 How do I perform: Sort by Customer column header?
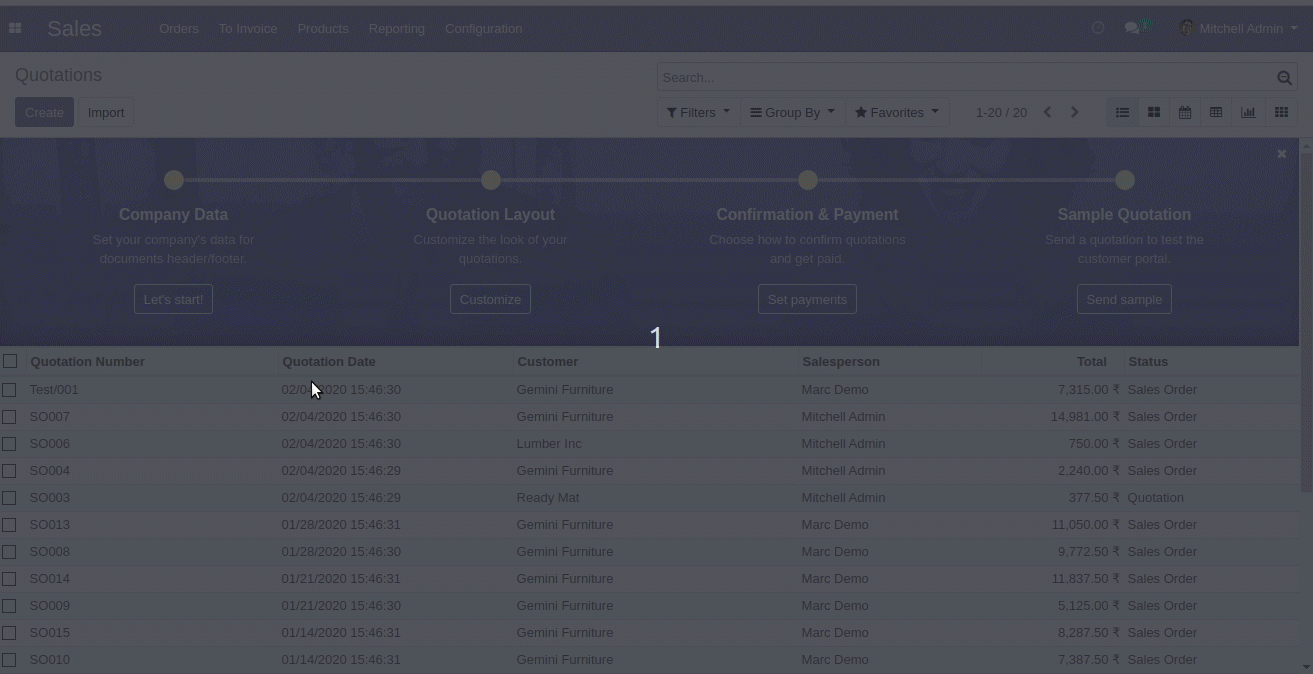pos(547,361)
